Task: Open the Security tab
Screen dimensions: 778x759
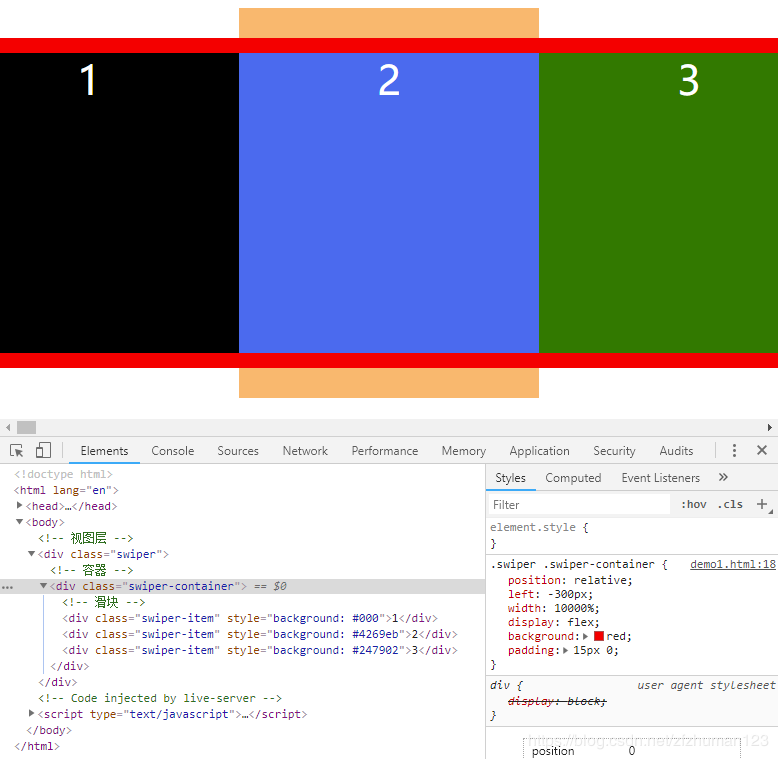Action: click(x=614, y=450)
